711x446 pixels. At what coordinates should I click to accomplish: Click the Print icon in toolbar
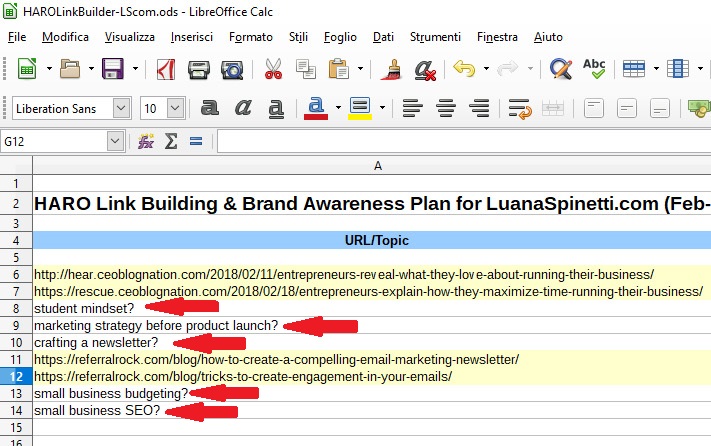click(199, 69)
